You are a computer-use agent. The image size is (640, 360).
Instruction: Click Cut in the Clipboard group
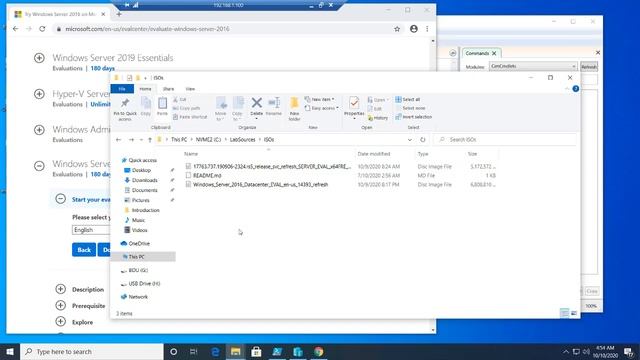(x=180, y=100)
